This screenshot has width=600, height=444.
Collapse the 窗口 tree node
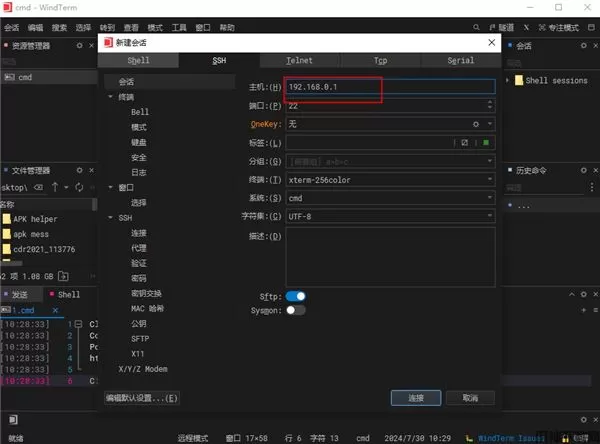111,187
